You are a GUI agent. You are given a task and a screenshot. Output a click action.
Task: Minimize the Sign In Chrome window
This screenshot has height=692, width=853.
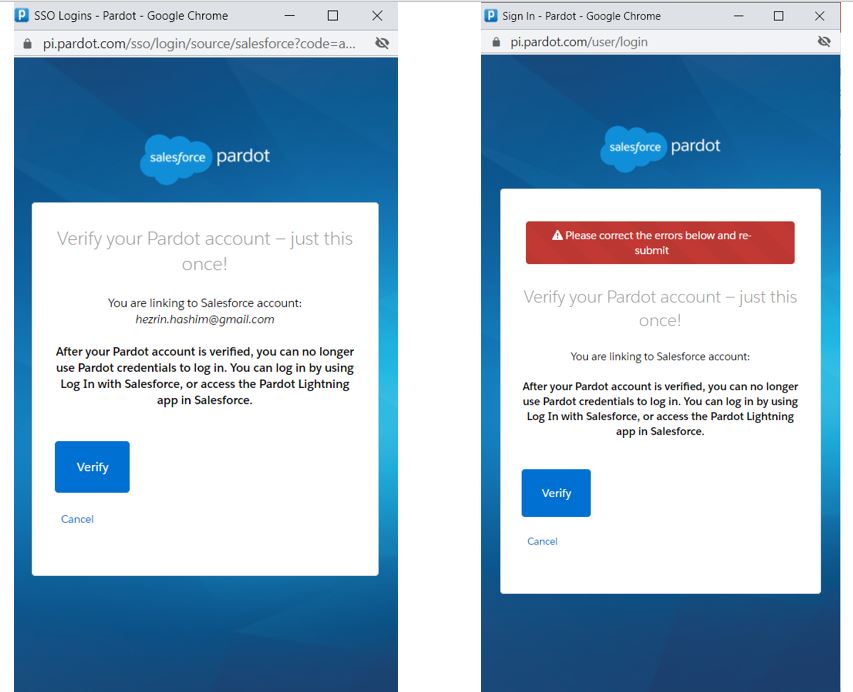738,16
